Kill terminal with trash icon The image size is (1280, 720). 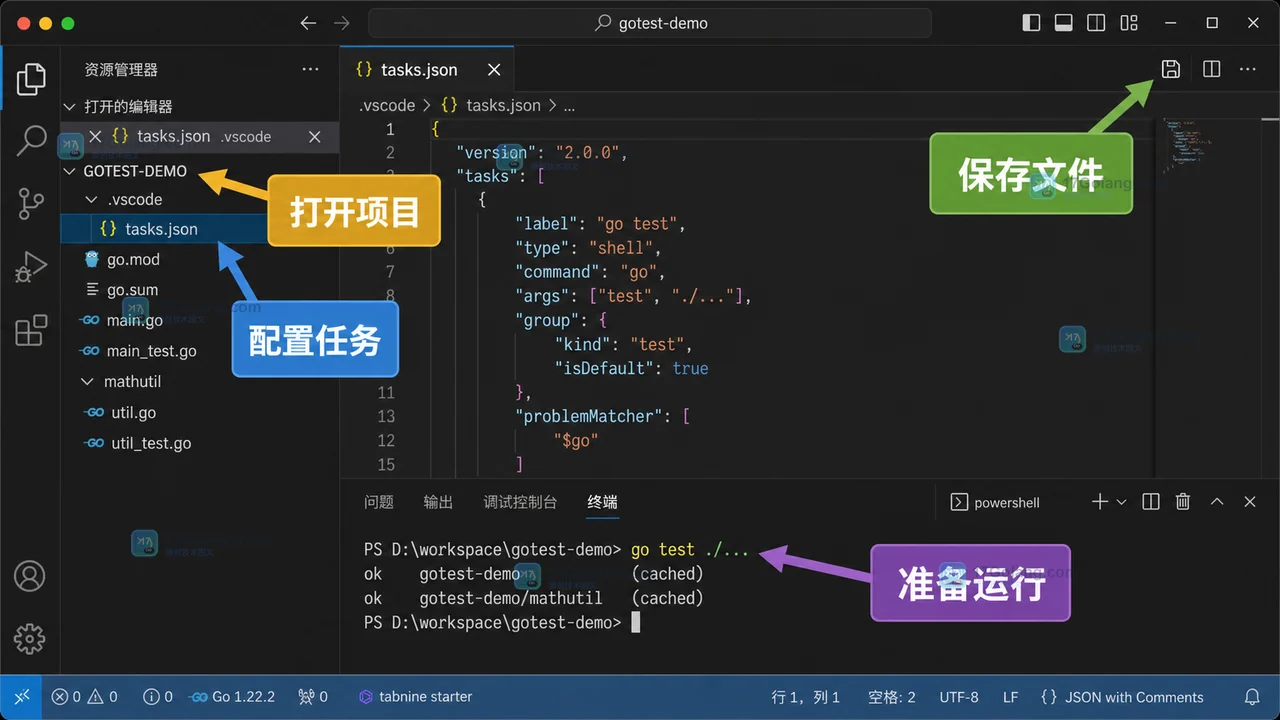coord(1183,502)
